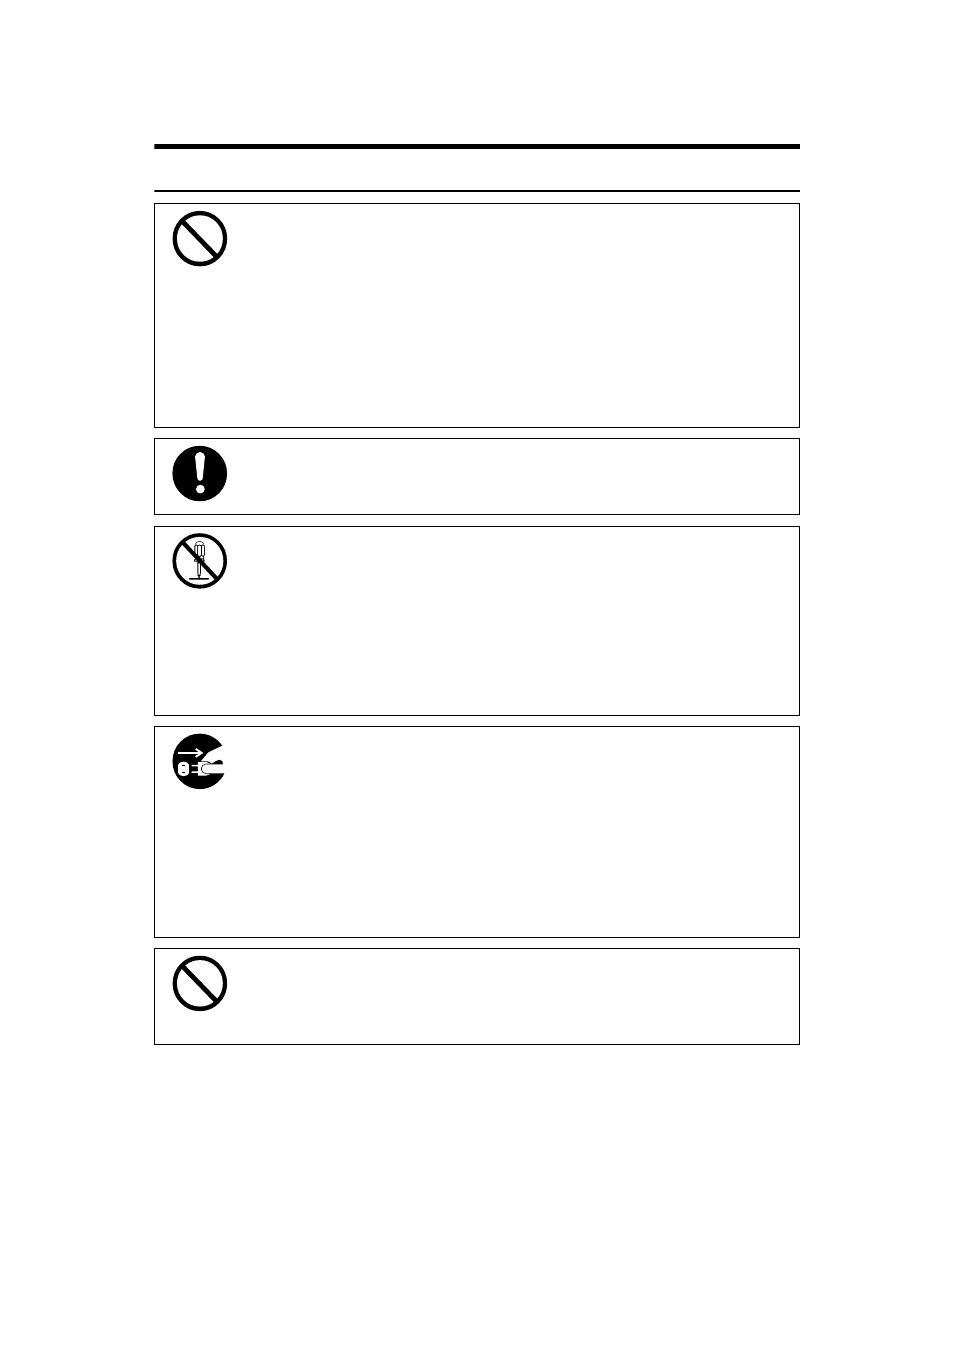The height and width of the screenshot is (1350, 954).
Task: Select the do-not-disassemble screwdriver icon
Action: (200, 561)
